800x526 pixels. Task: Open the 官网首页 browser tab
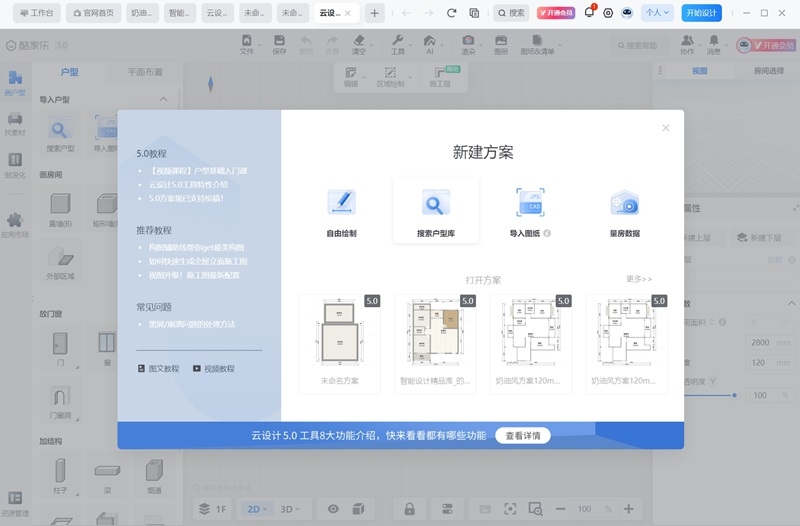(x=94, y=13)
